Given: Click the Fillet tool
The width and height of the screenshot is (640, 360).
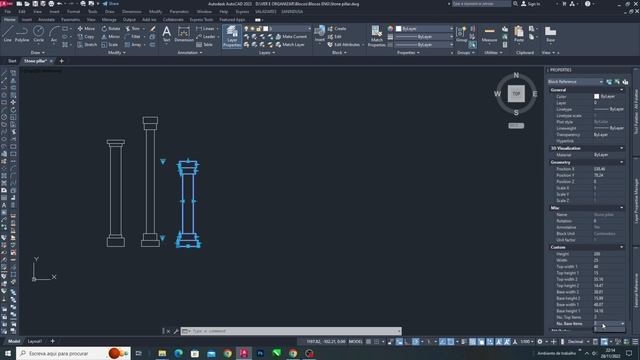Looking at the screenshot, I should tap(132, 36).
